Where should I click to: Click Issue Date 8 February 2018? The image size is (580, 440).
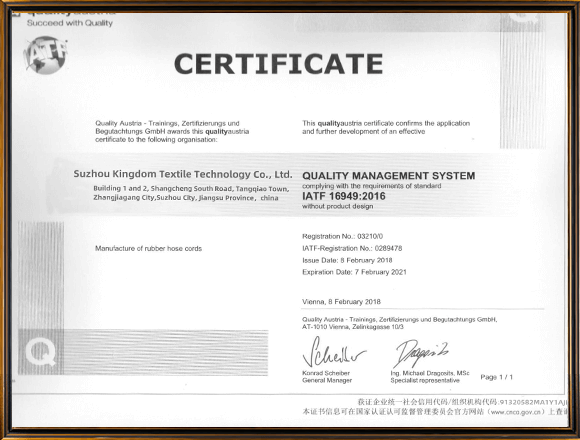(x=347, y=260)
